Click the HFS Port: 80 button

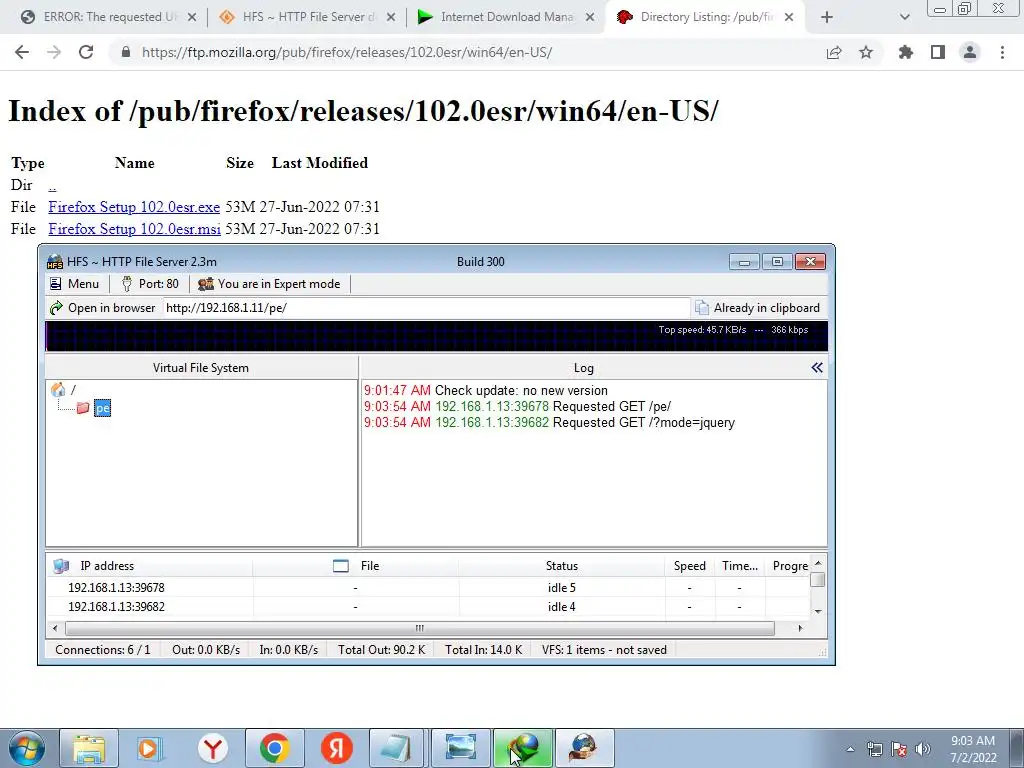150,283
